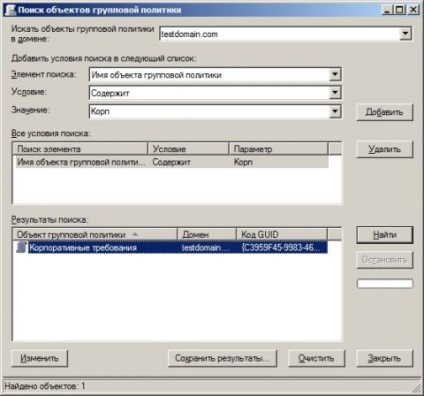Click the Закрыть button
Image resolution: width=424 pixels, height=396 pixels.
coord(384,358)
